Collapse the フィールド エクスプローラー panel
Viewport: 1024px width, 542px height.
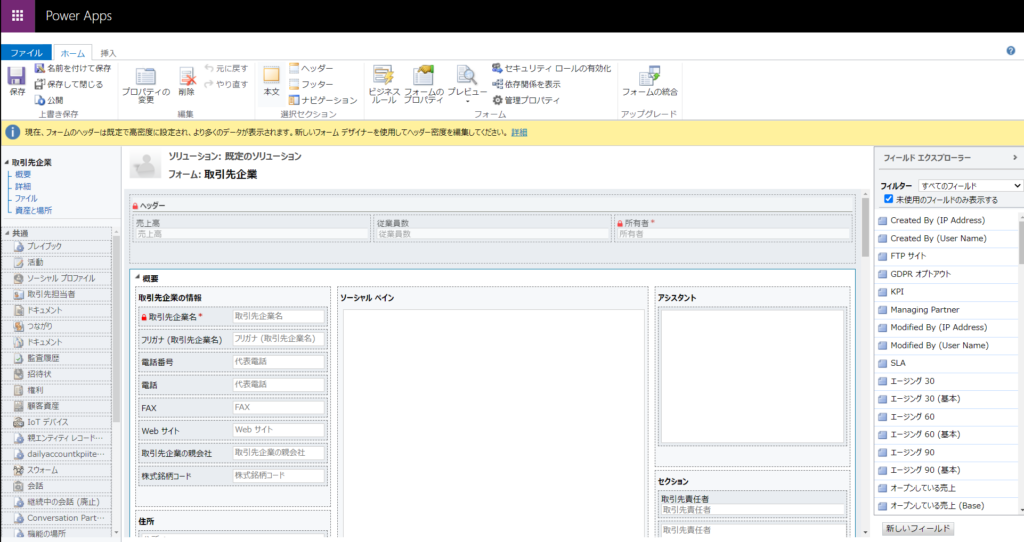[x=1014, y=157]
